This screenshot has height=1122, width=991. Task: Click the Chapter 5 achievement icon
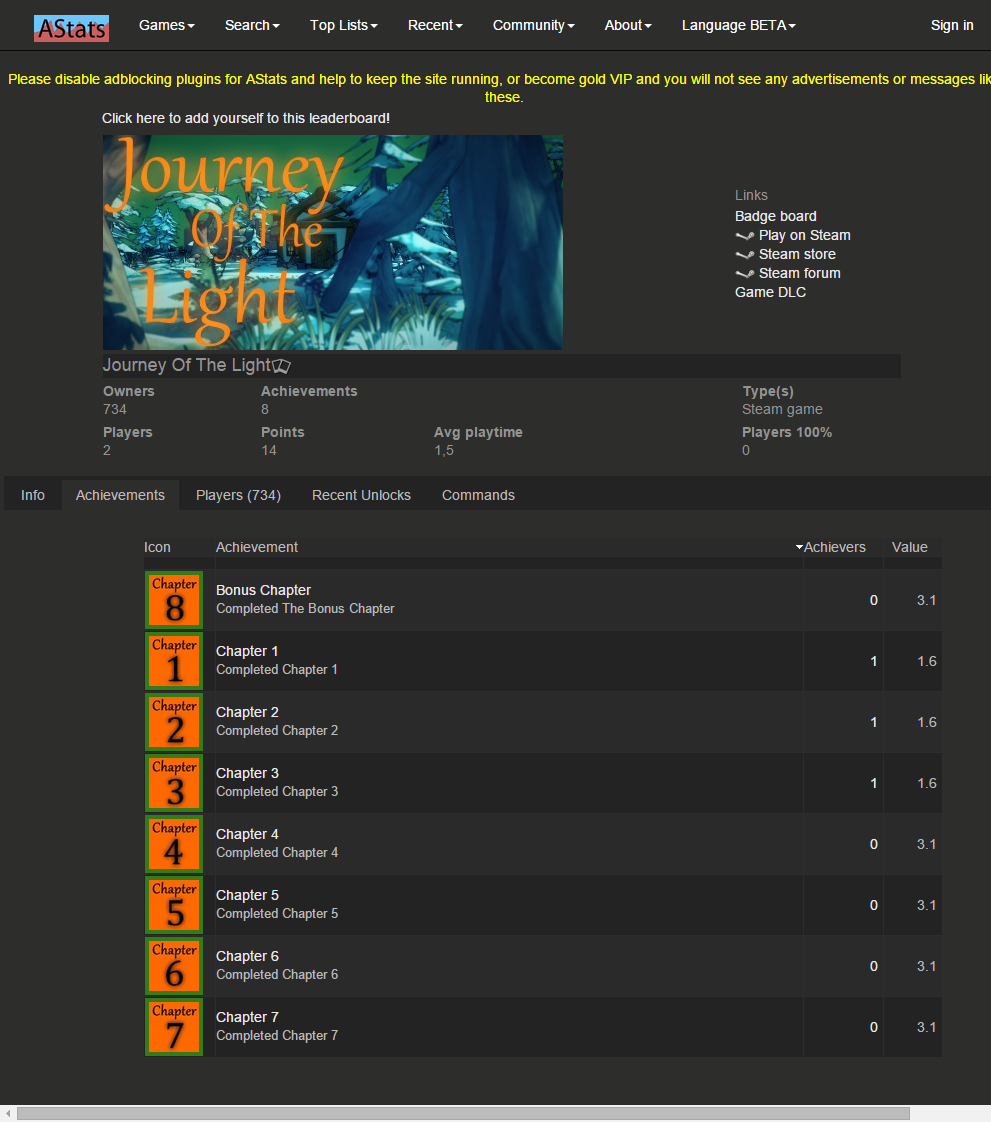[x=173, y=905]
